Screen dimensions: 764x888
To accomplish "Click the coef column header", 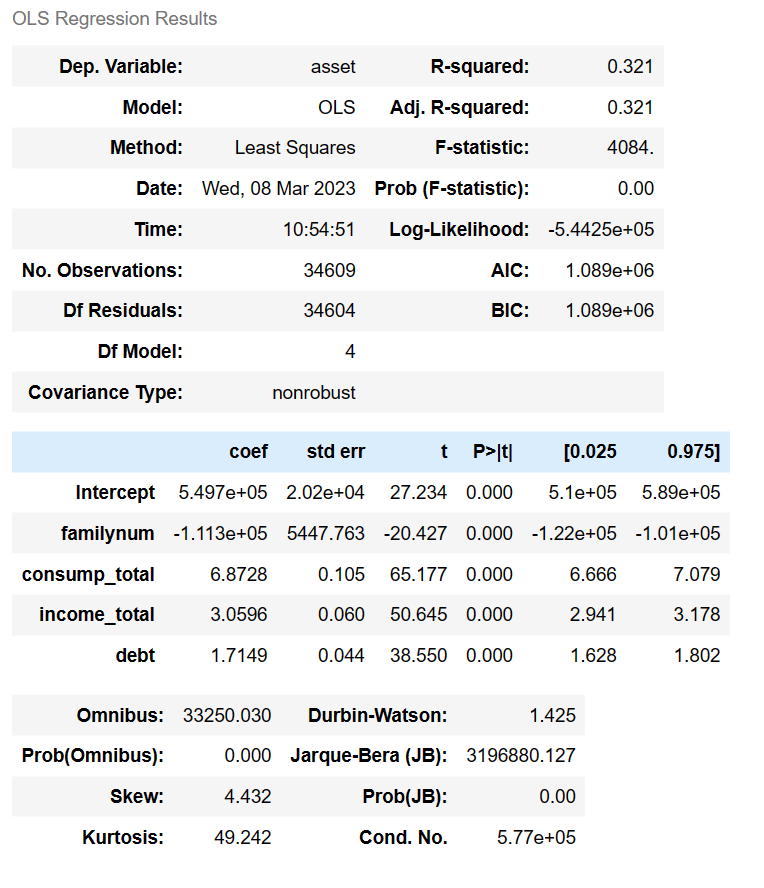I will tap(249, 451).
